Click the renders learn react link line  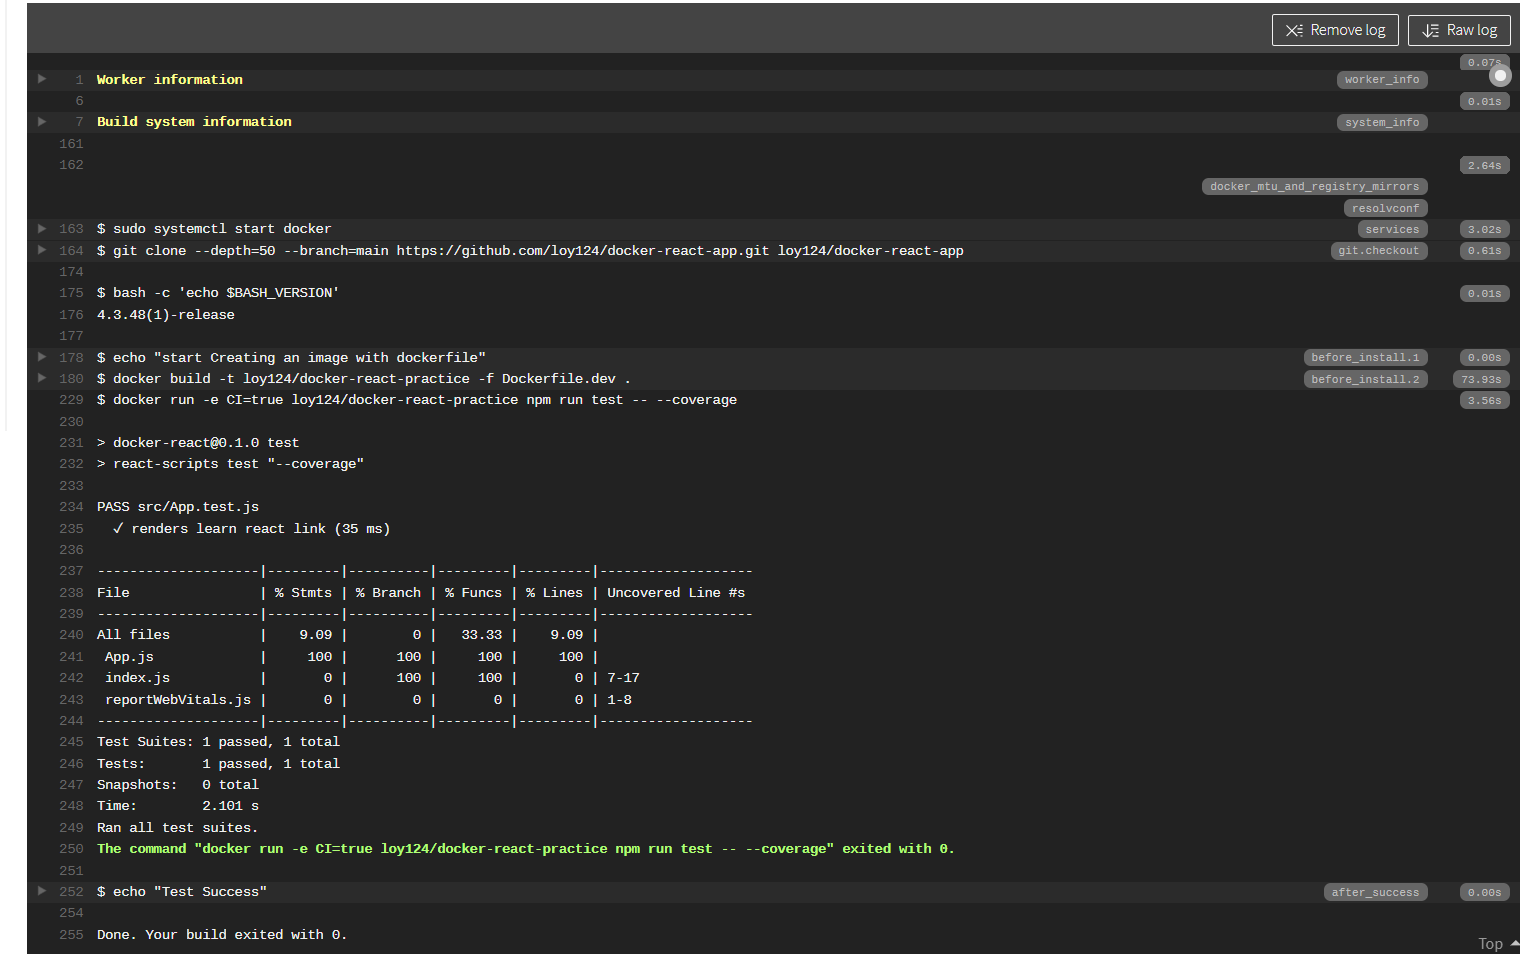251,529
